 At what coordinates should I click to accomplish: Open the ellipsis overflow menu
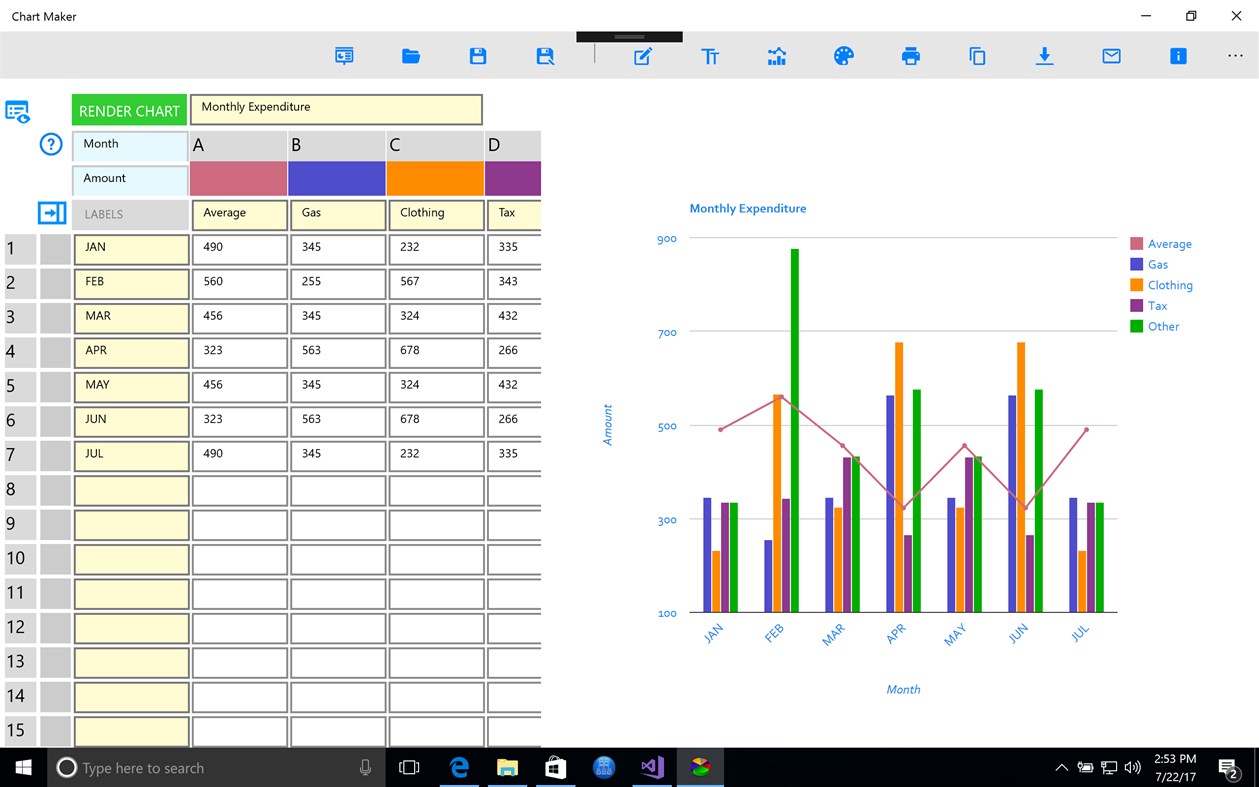click(x=1234, y=56)
